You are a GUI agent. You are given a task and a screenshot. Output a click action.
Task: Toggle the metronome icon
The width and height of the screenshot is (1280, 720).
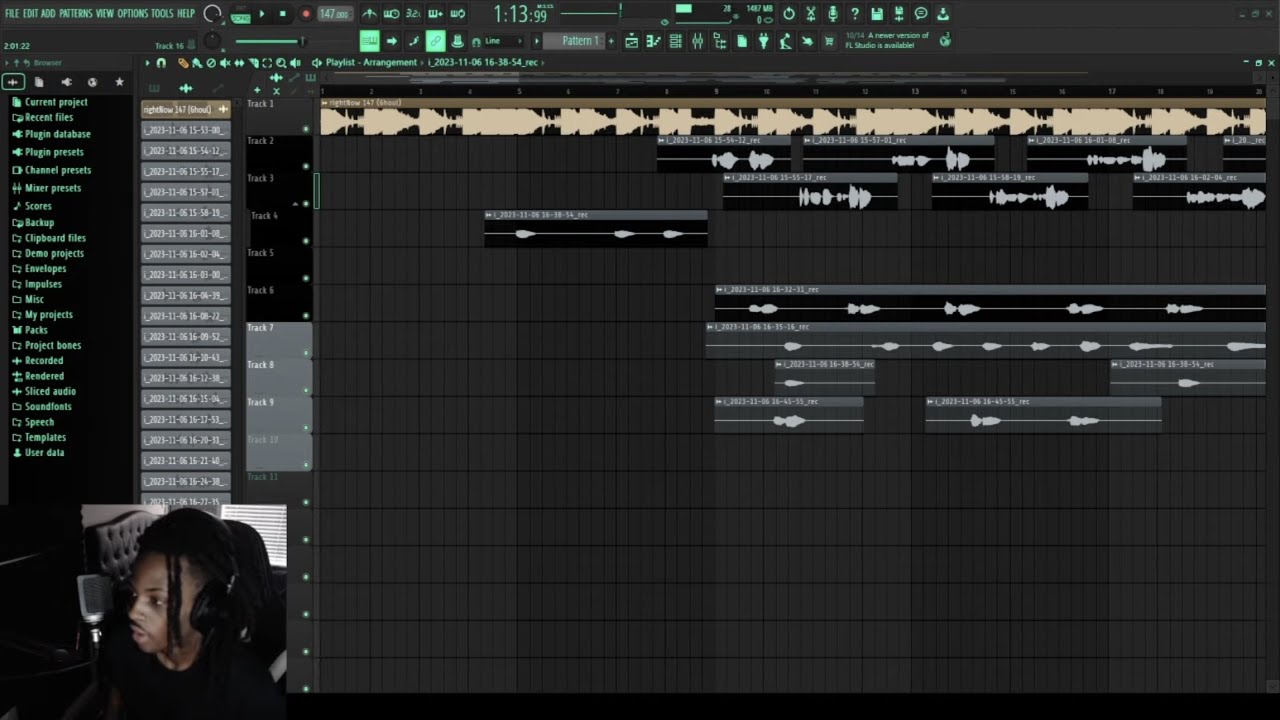tap(370, 14)
